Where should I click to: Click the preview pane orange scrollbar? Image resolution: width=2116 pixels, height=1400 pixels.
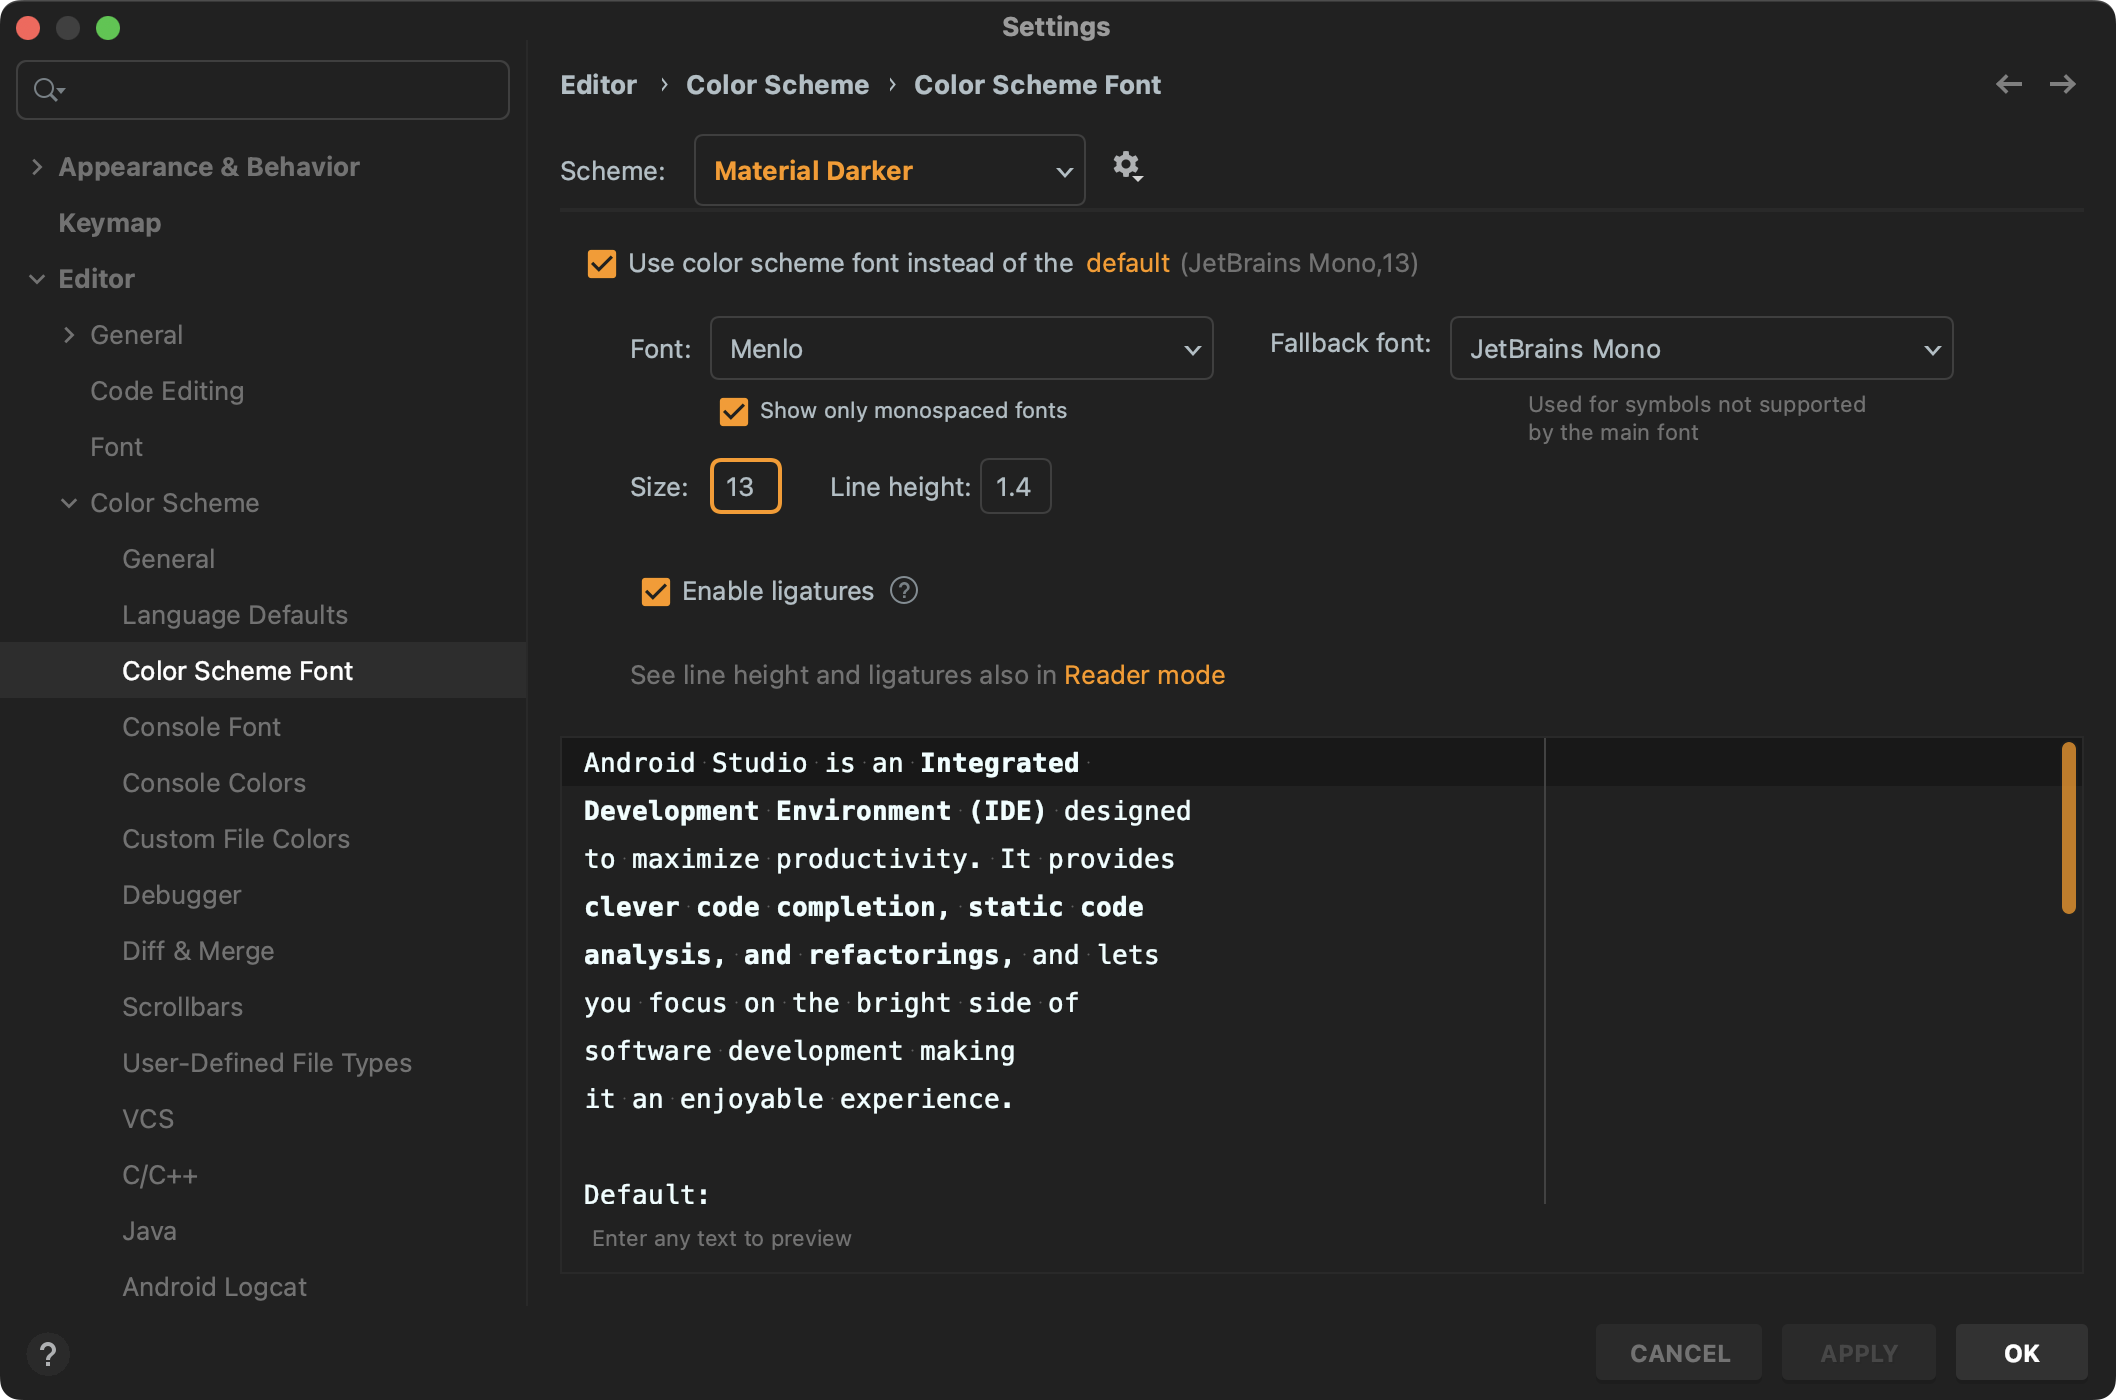tap(2068, 827)
